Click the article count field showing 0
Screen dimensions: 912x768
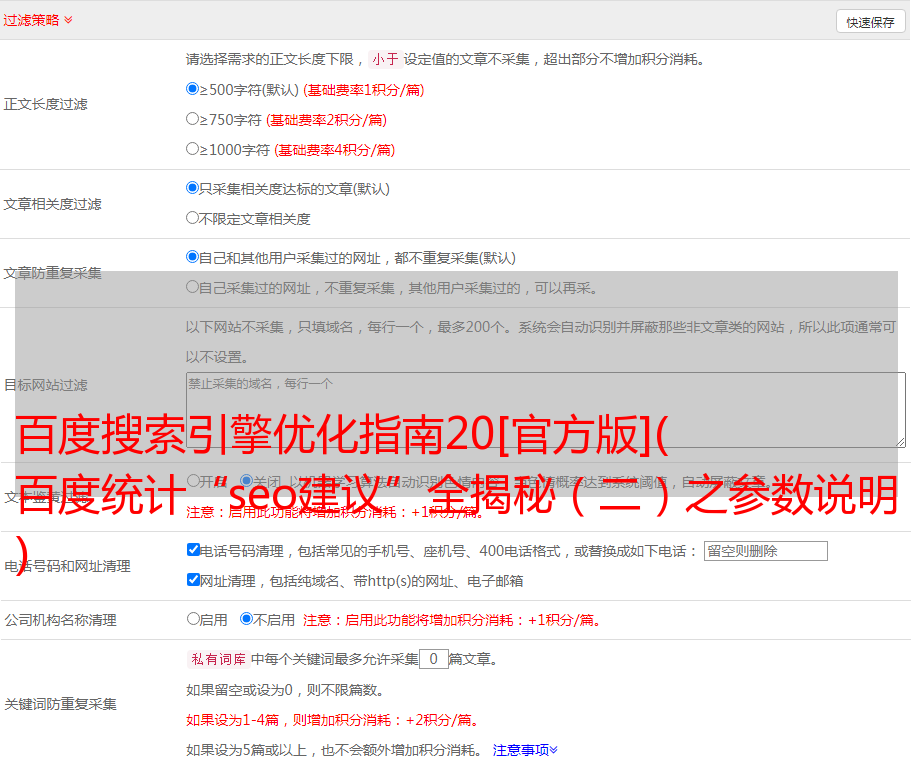pos(434,659)
